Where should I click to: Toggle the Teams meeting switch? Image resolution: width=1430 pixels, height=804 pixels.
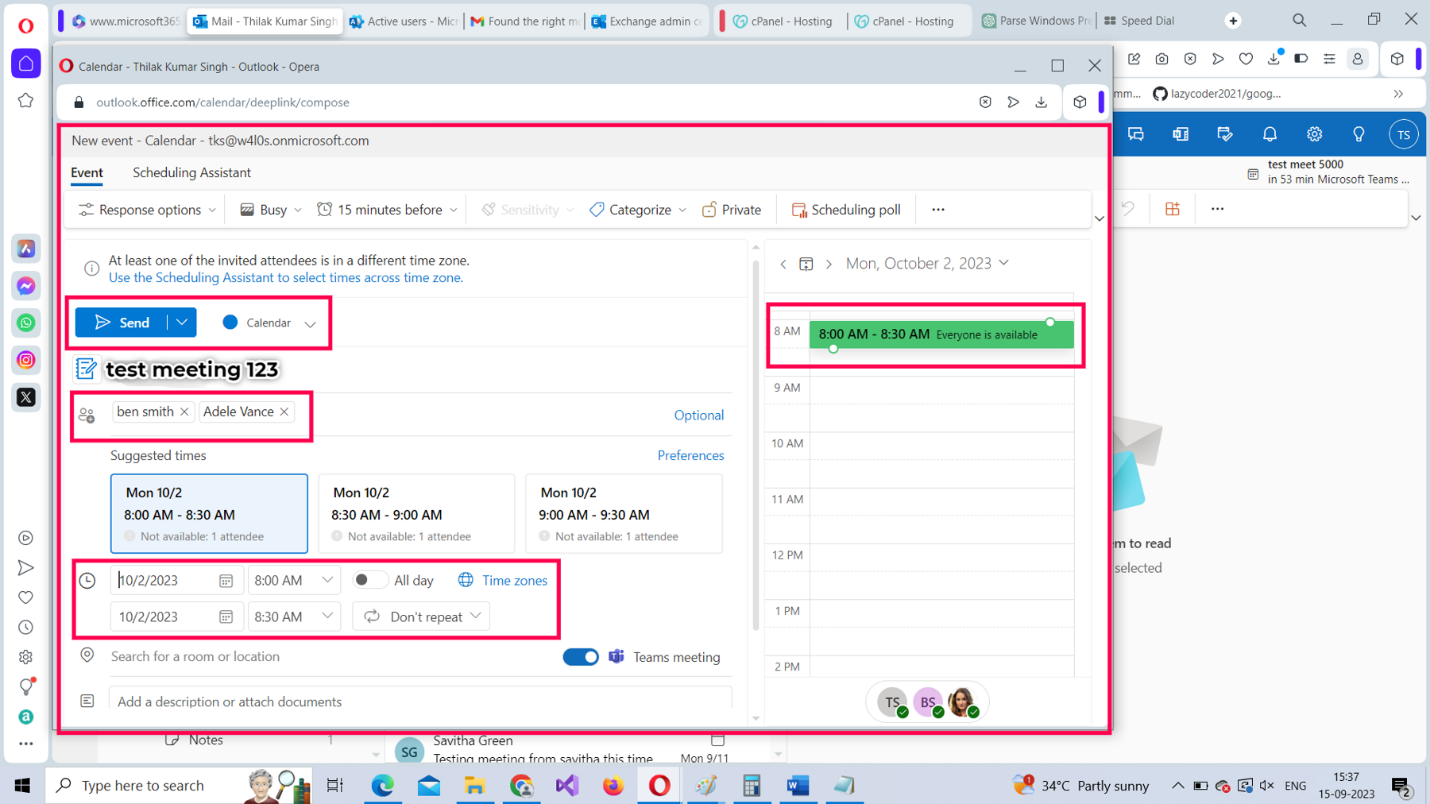click(x=580, y=657)
